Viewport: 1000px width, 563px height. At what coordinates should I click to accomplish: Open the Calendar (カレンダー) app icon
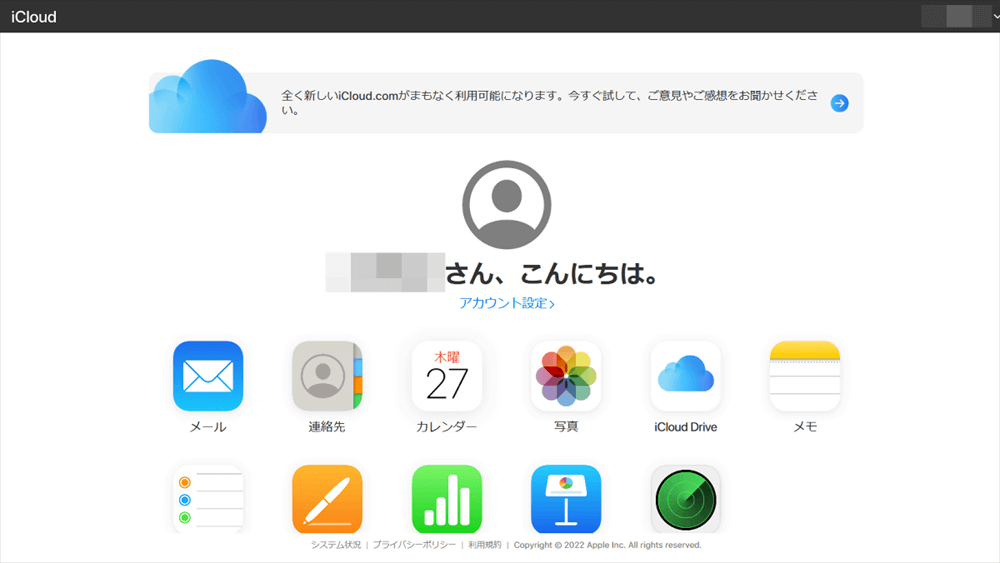[446, 376]
